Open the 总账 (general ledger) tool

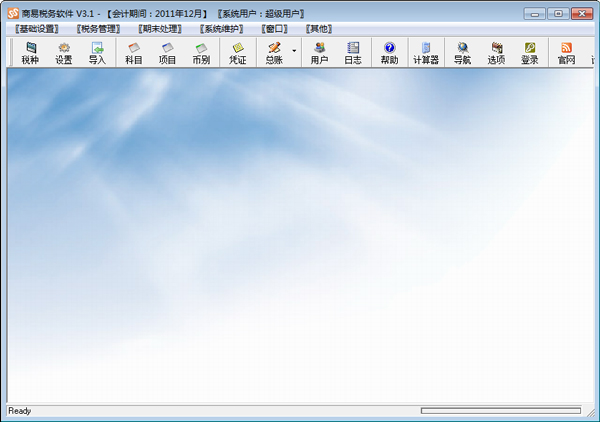(274, 53)
